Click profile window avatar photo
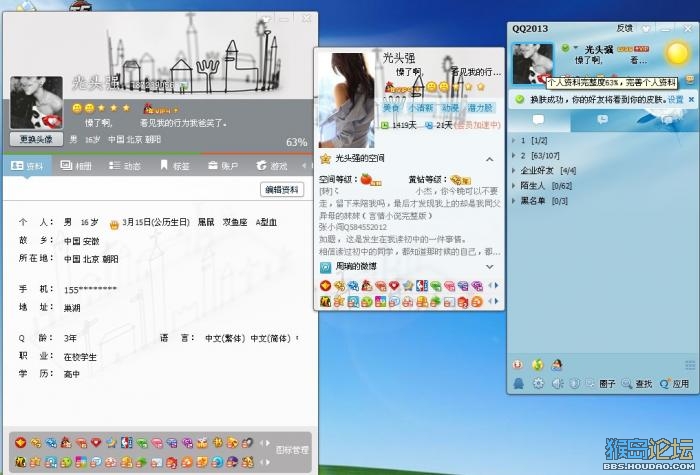Image resolution: width=700 pixels, height=475 pixels. point(36,103)
